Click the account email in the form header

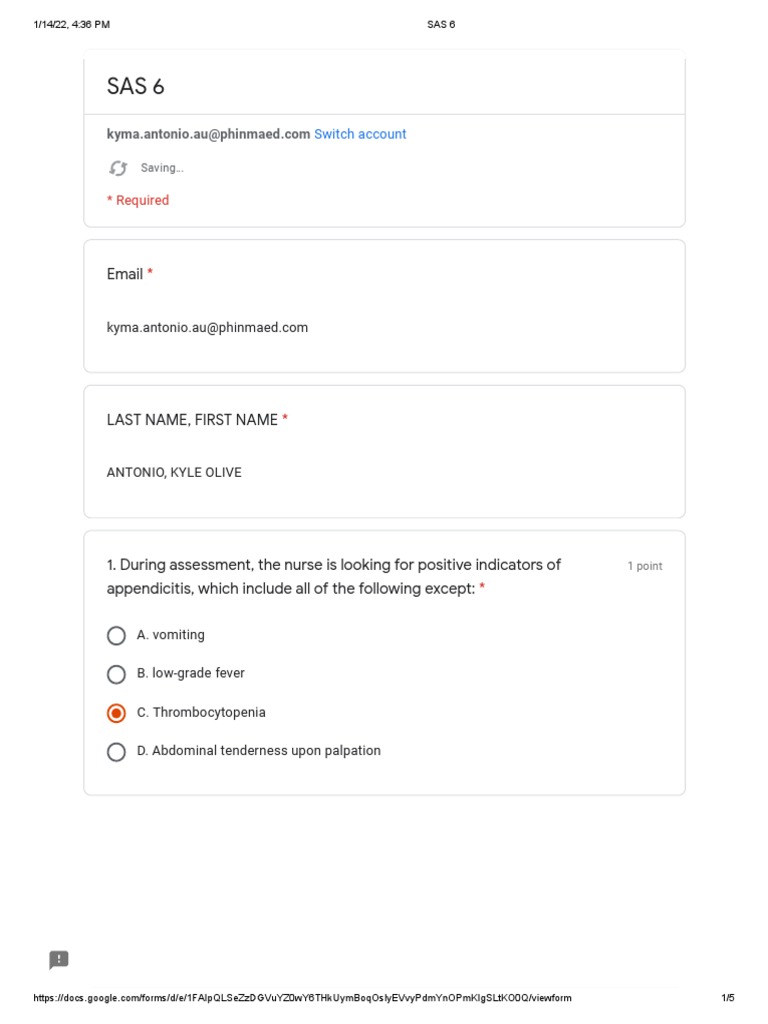point(208,134)
